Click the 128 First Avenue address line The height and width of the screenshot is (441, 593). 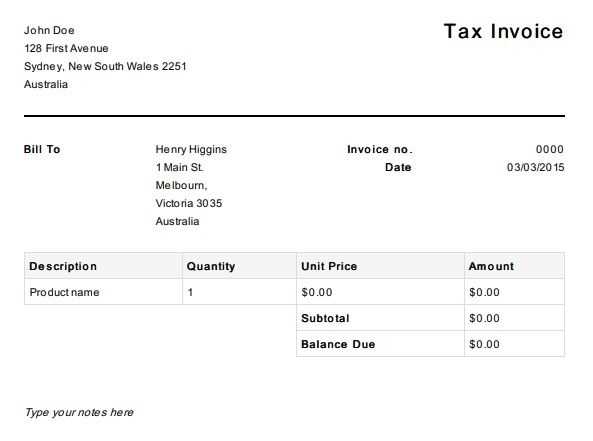click(x=66, y=48)
